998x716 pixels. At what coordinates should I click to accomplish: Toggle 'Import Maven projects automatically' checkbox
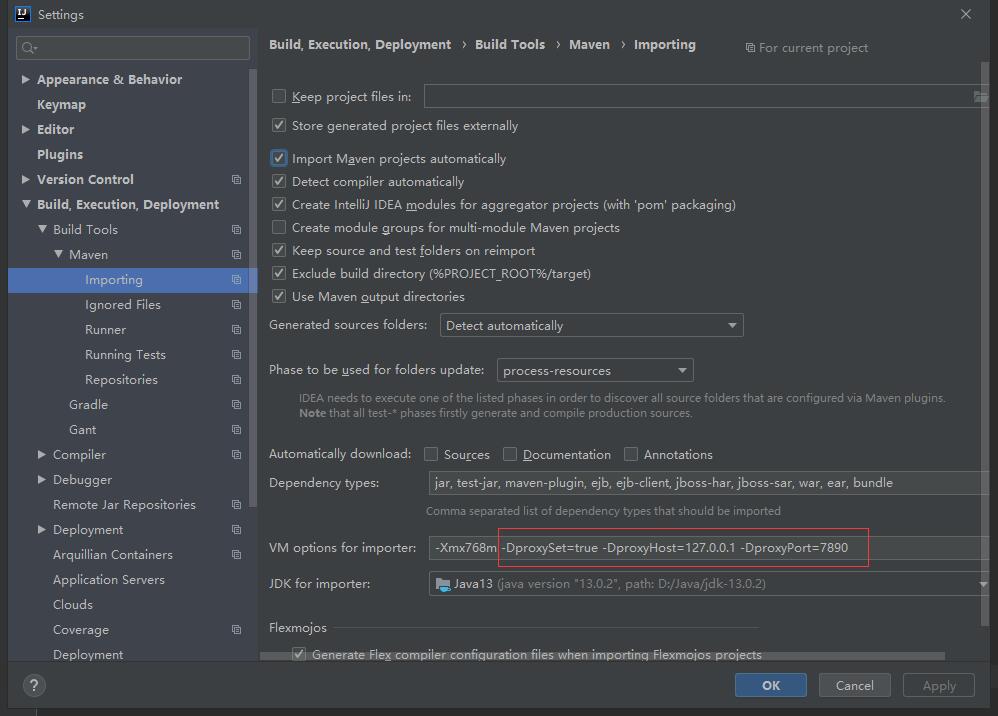pyautogui.click(x=279, y=158)
